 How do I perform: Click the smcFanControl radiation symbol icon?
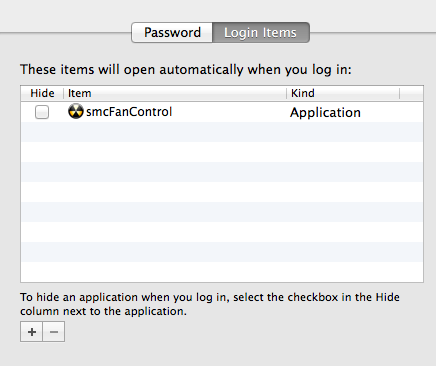pyautogui.click(x=76, y=112)
